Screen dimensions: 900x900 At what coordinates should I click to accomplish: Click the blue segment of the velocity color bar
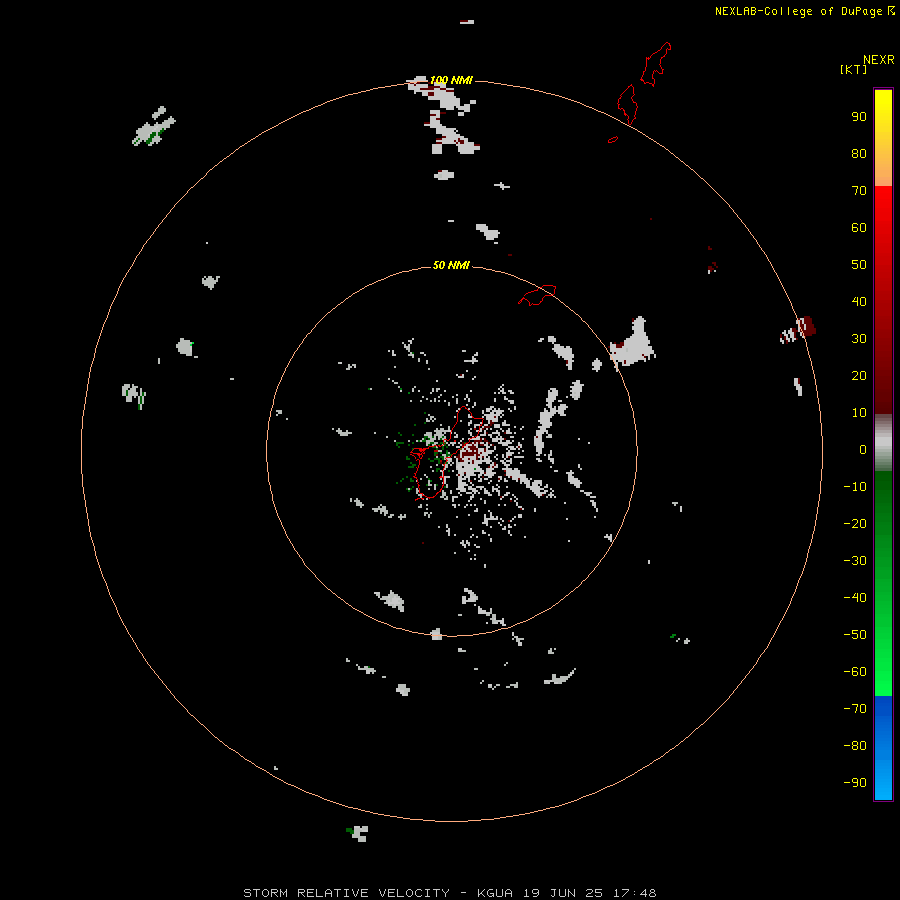click(x=883, y=748)
